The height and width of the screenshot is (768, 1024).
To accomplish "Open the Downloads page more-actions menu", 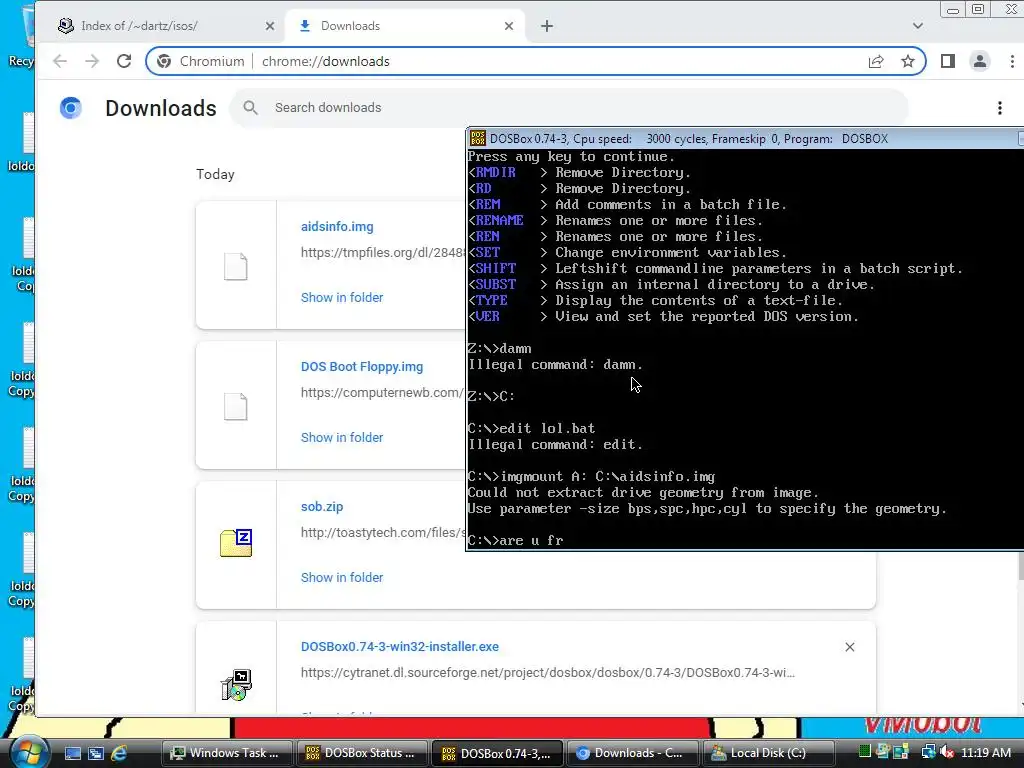I will coord(1000,108).
